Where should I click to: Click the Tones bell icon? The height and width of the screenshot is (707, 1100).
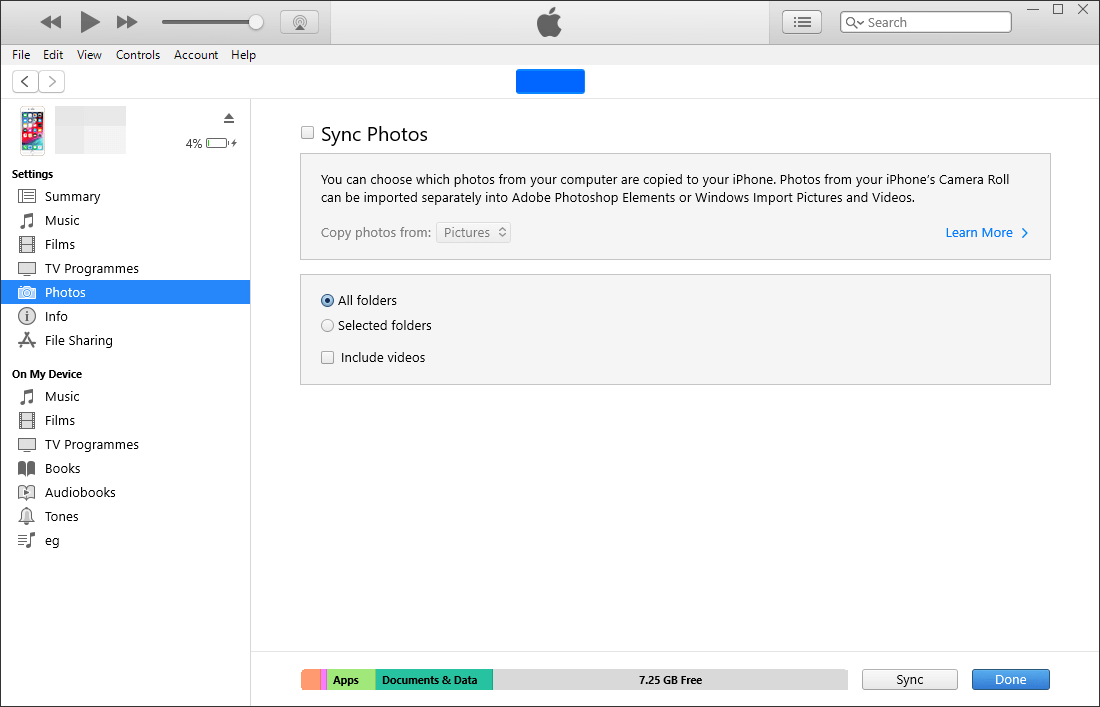tap(27, 516)
